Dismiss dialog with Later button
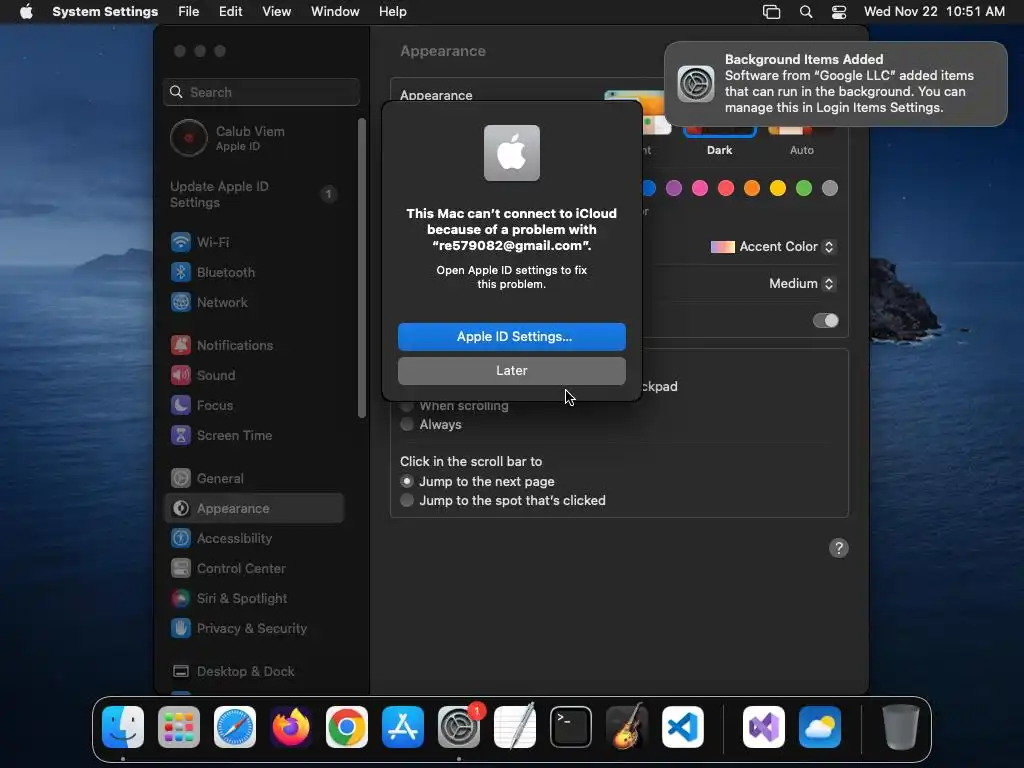 512,371
